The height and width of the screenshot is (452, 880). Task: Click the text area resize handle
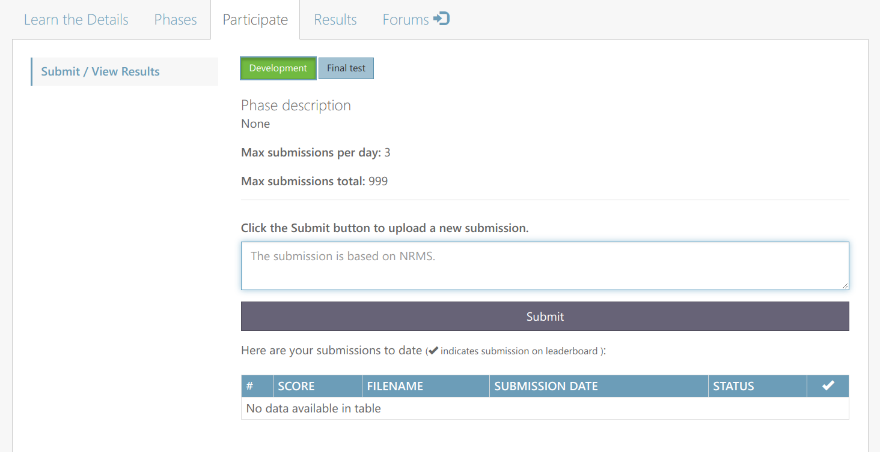coord(844,285)
